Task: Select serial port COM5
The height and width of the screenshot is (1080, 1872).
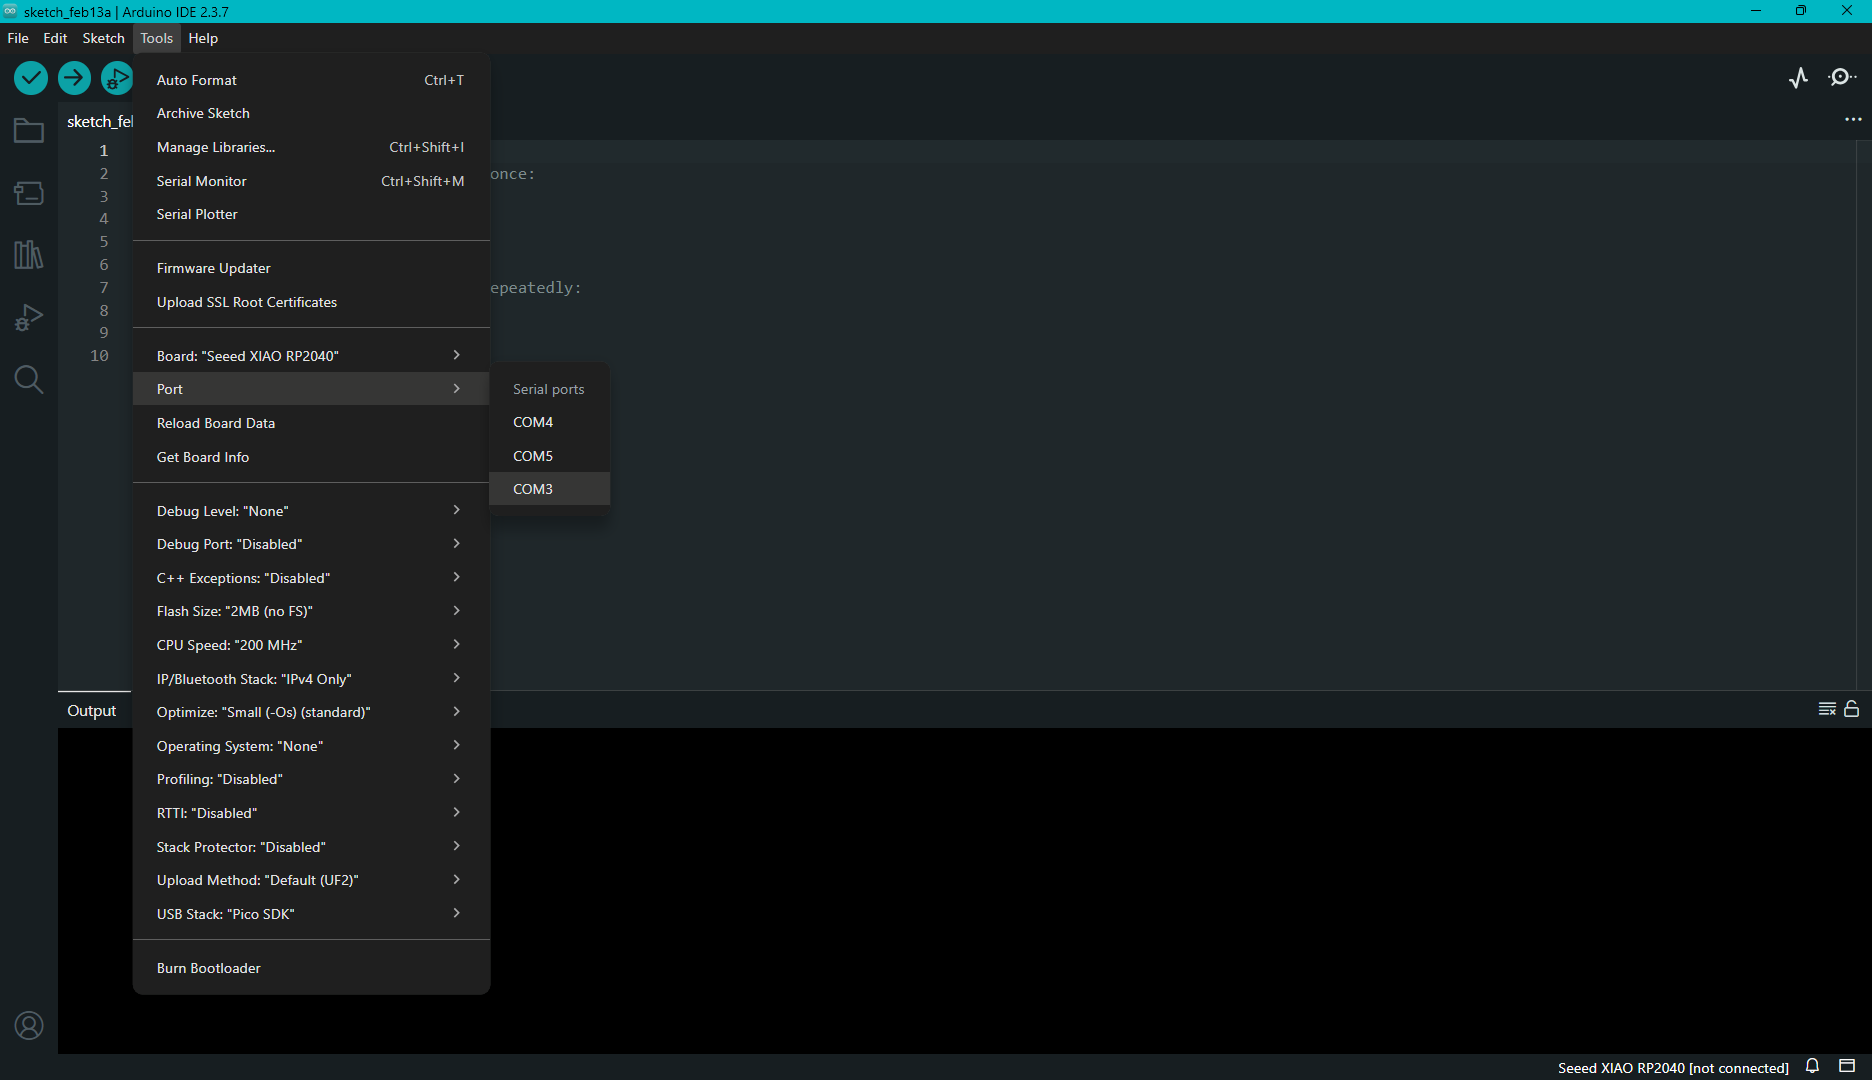Action: pos(549,456)
